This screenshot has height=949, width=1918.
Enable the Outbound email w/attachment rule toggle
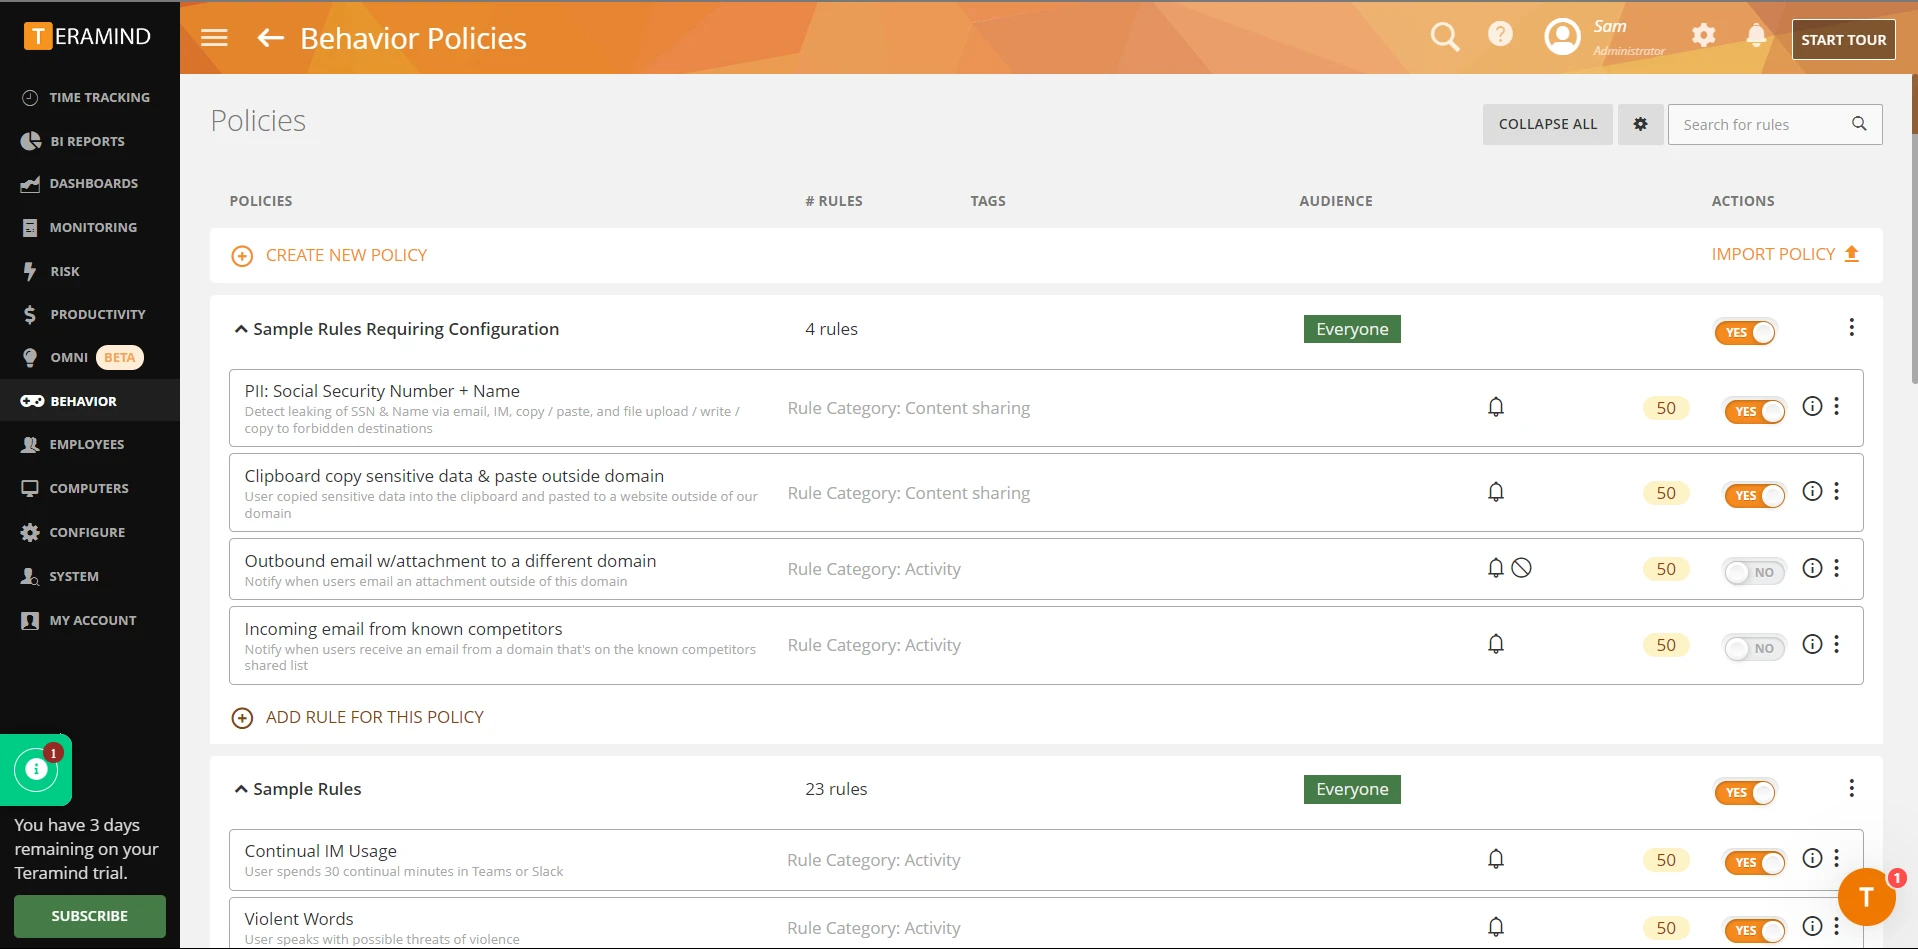1754,572
